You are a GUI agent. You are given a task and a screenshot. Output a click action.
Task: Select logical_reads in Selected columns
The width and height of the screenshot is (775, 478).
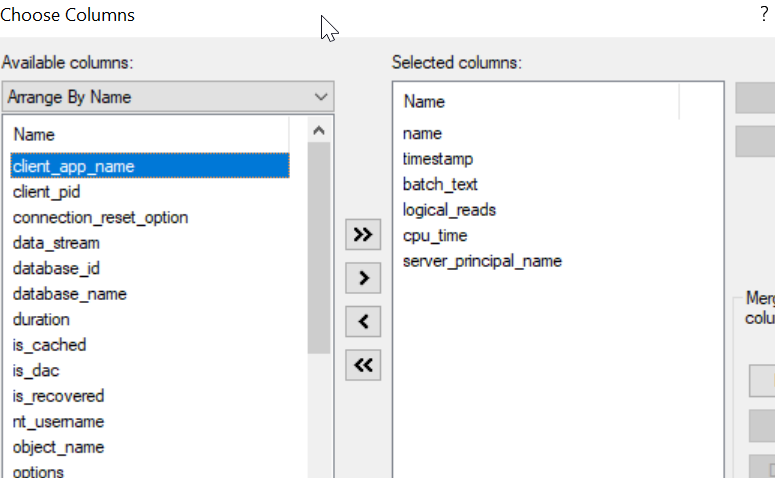tap(449, 210)
